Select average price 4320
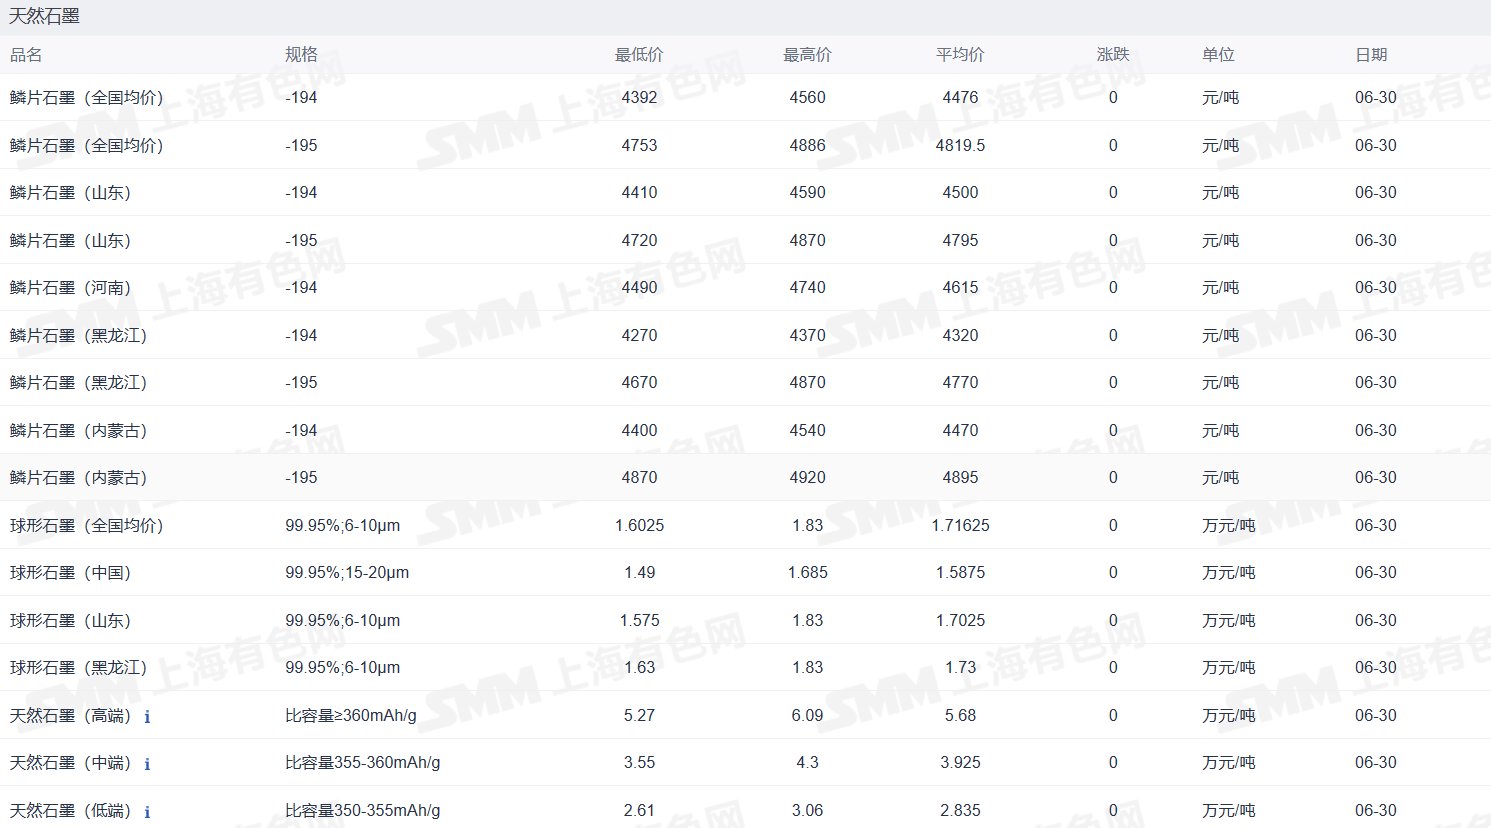This screenshot has height=828, width=1491. [960, 335]
